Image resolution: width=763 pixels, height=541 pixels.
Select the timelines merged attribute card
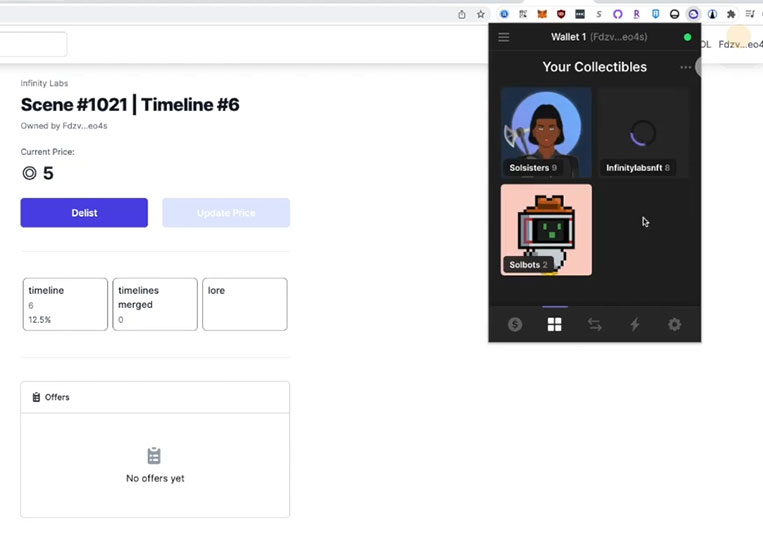[155, 304]
